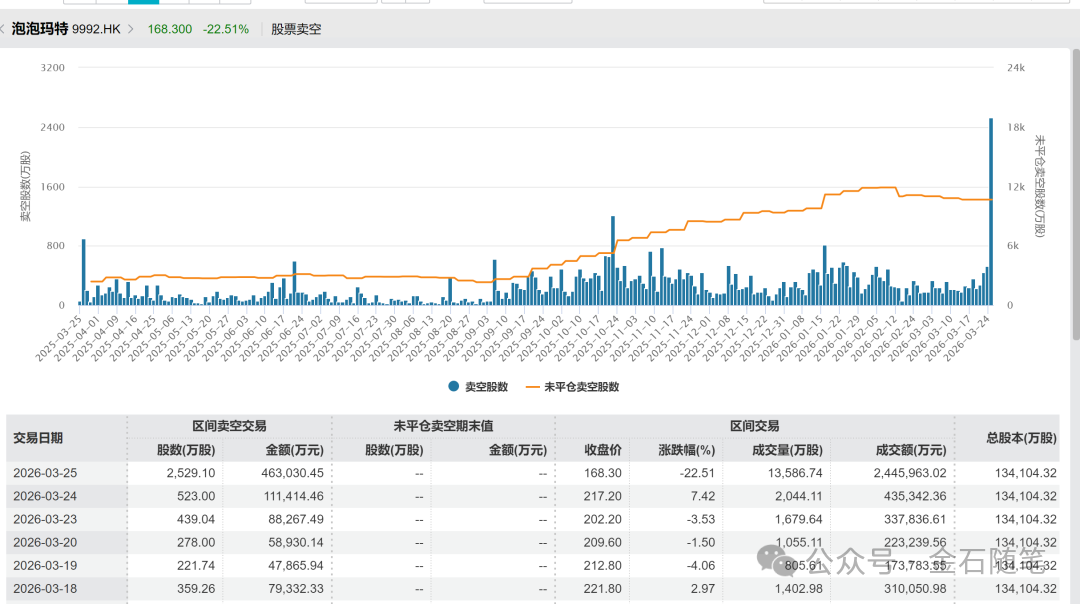Image resolution: width=1080 pixels, height=604 pixels.
Task: Toggle the 未平仓卖空股数 legend series
Action: pos(573,387)
